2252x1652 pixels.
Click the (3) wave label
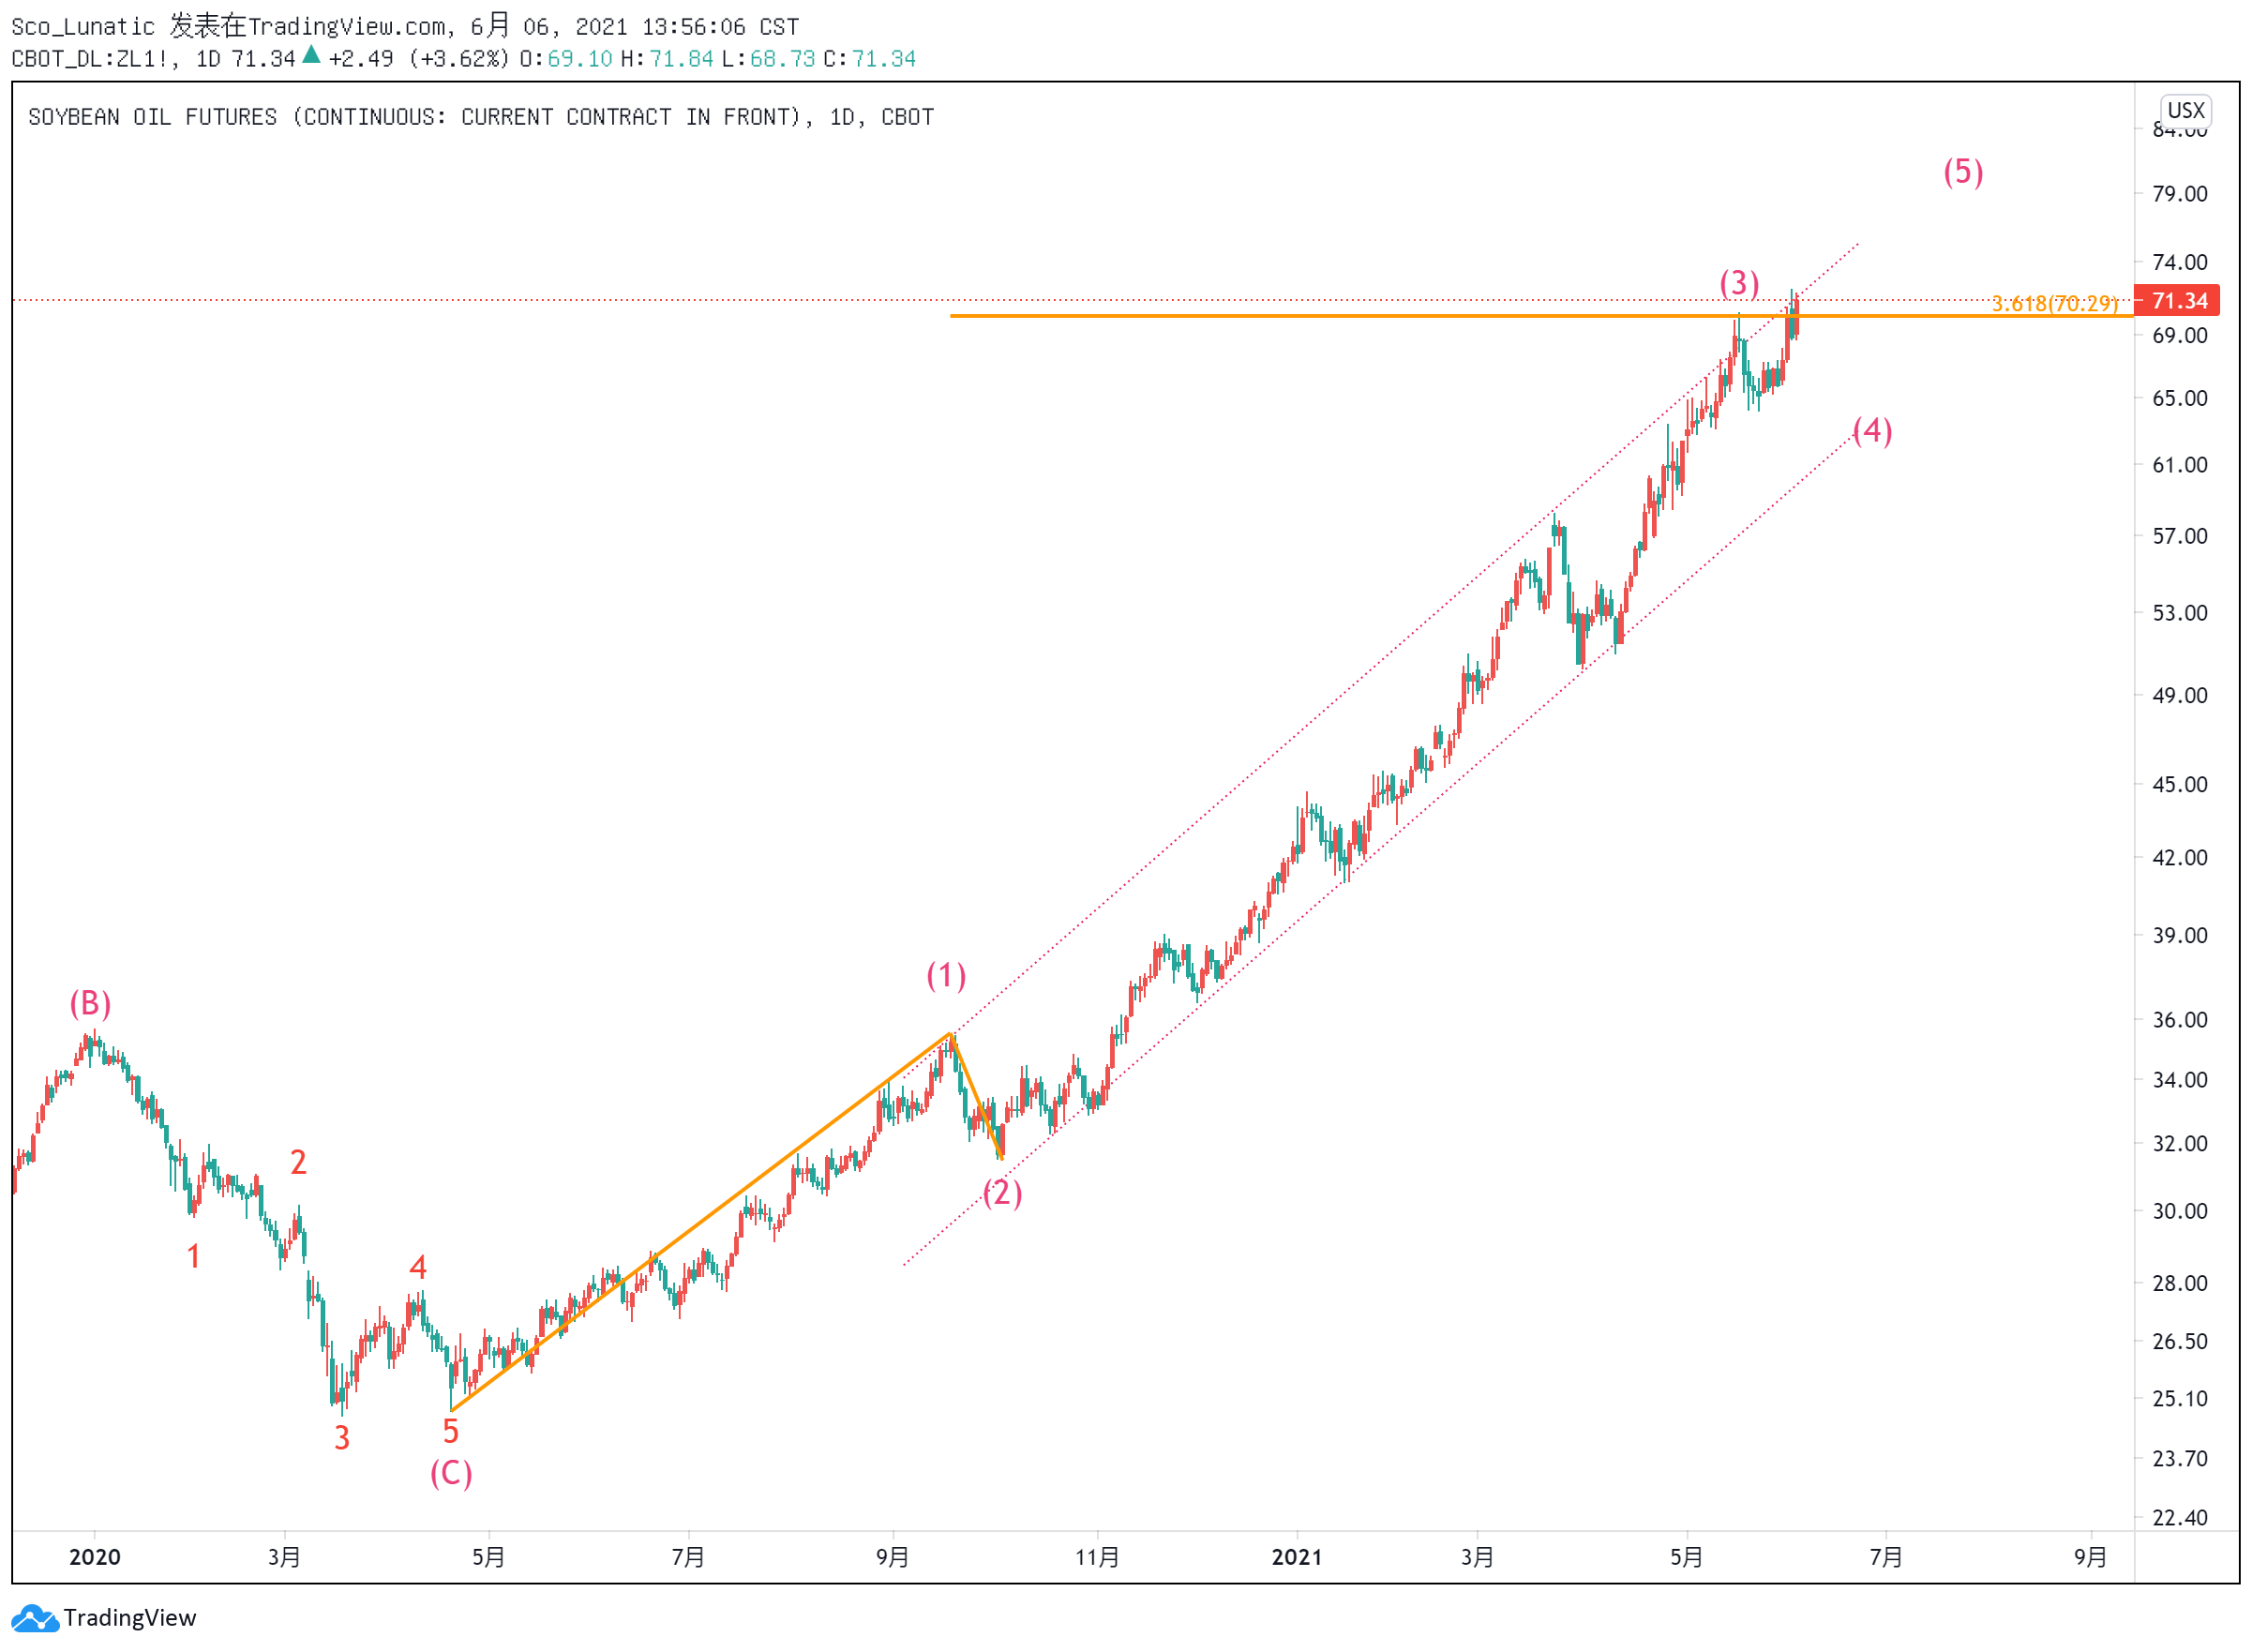[1739, 283]
